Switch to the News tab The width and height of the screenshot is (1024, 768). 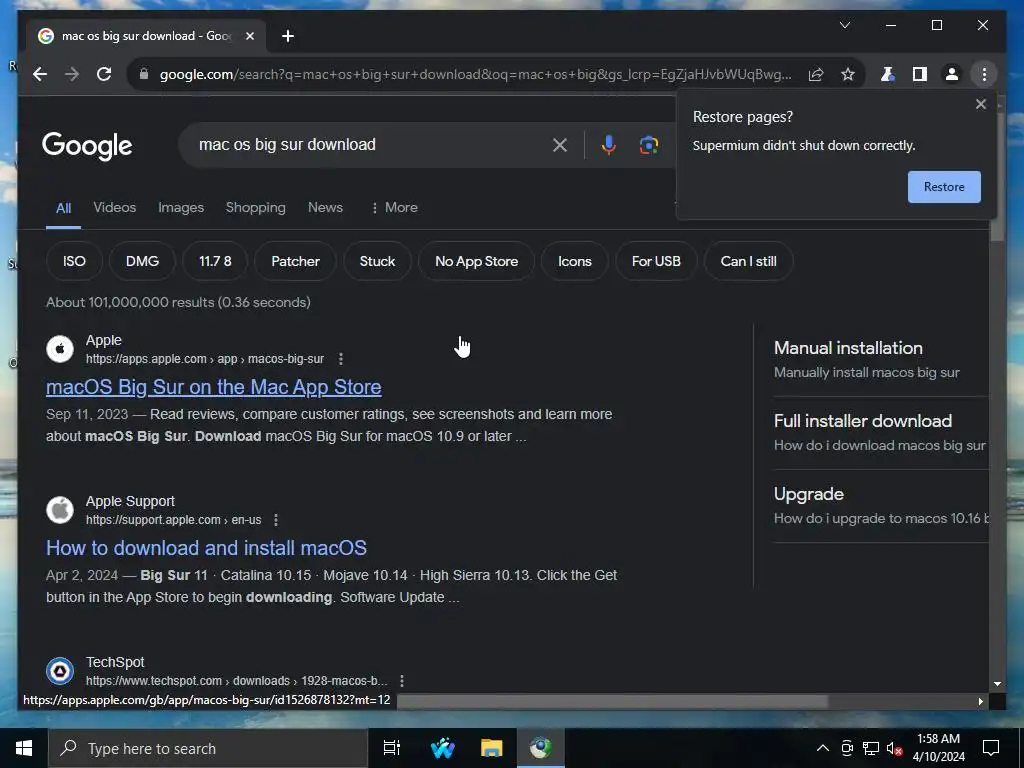(x=325, y=208)
